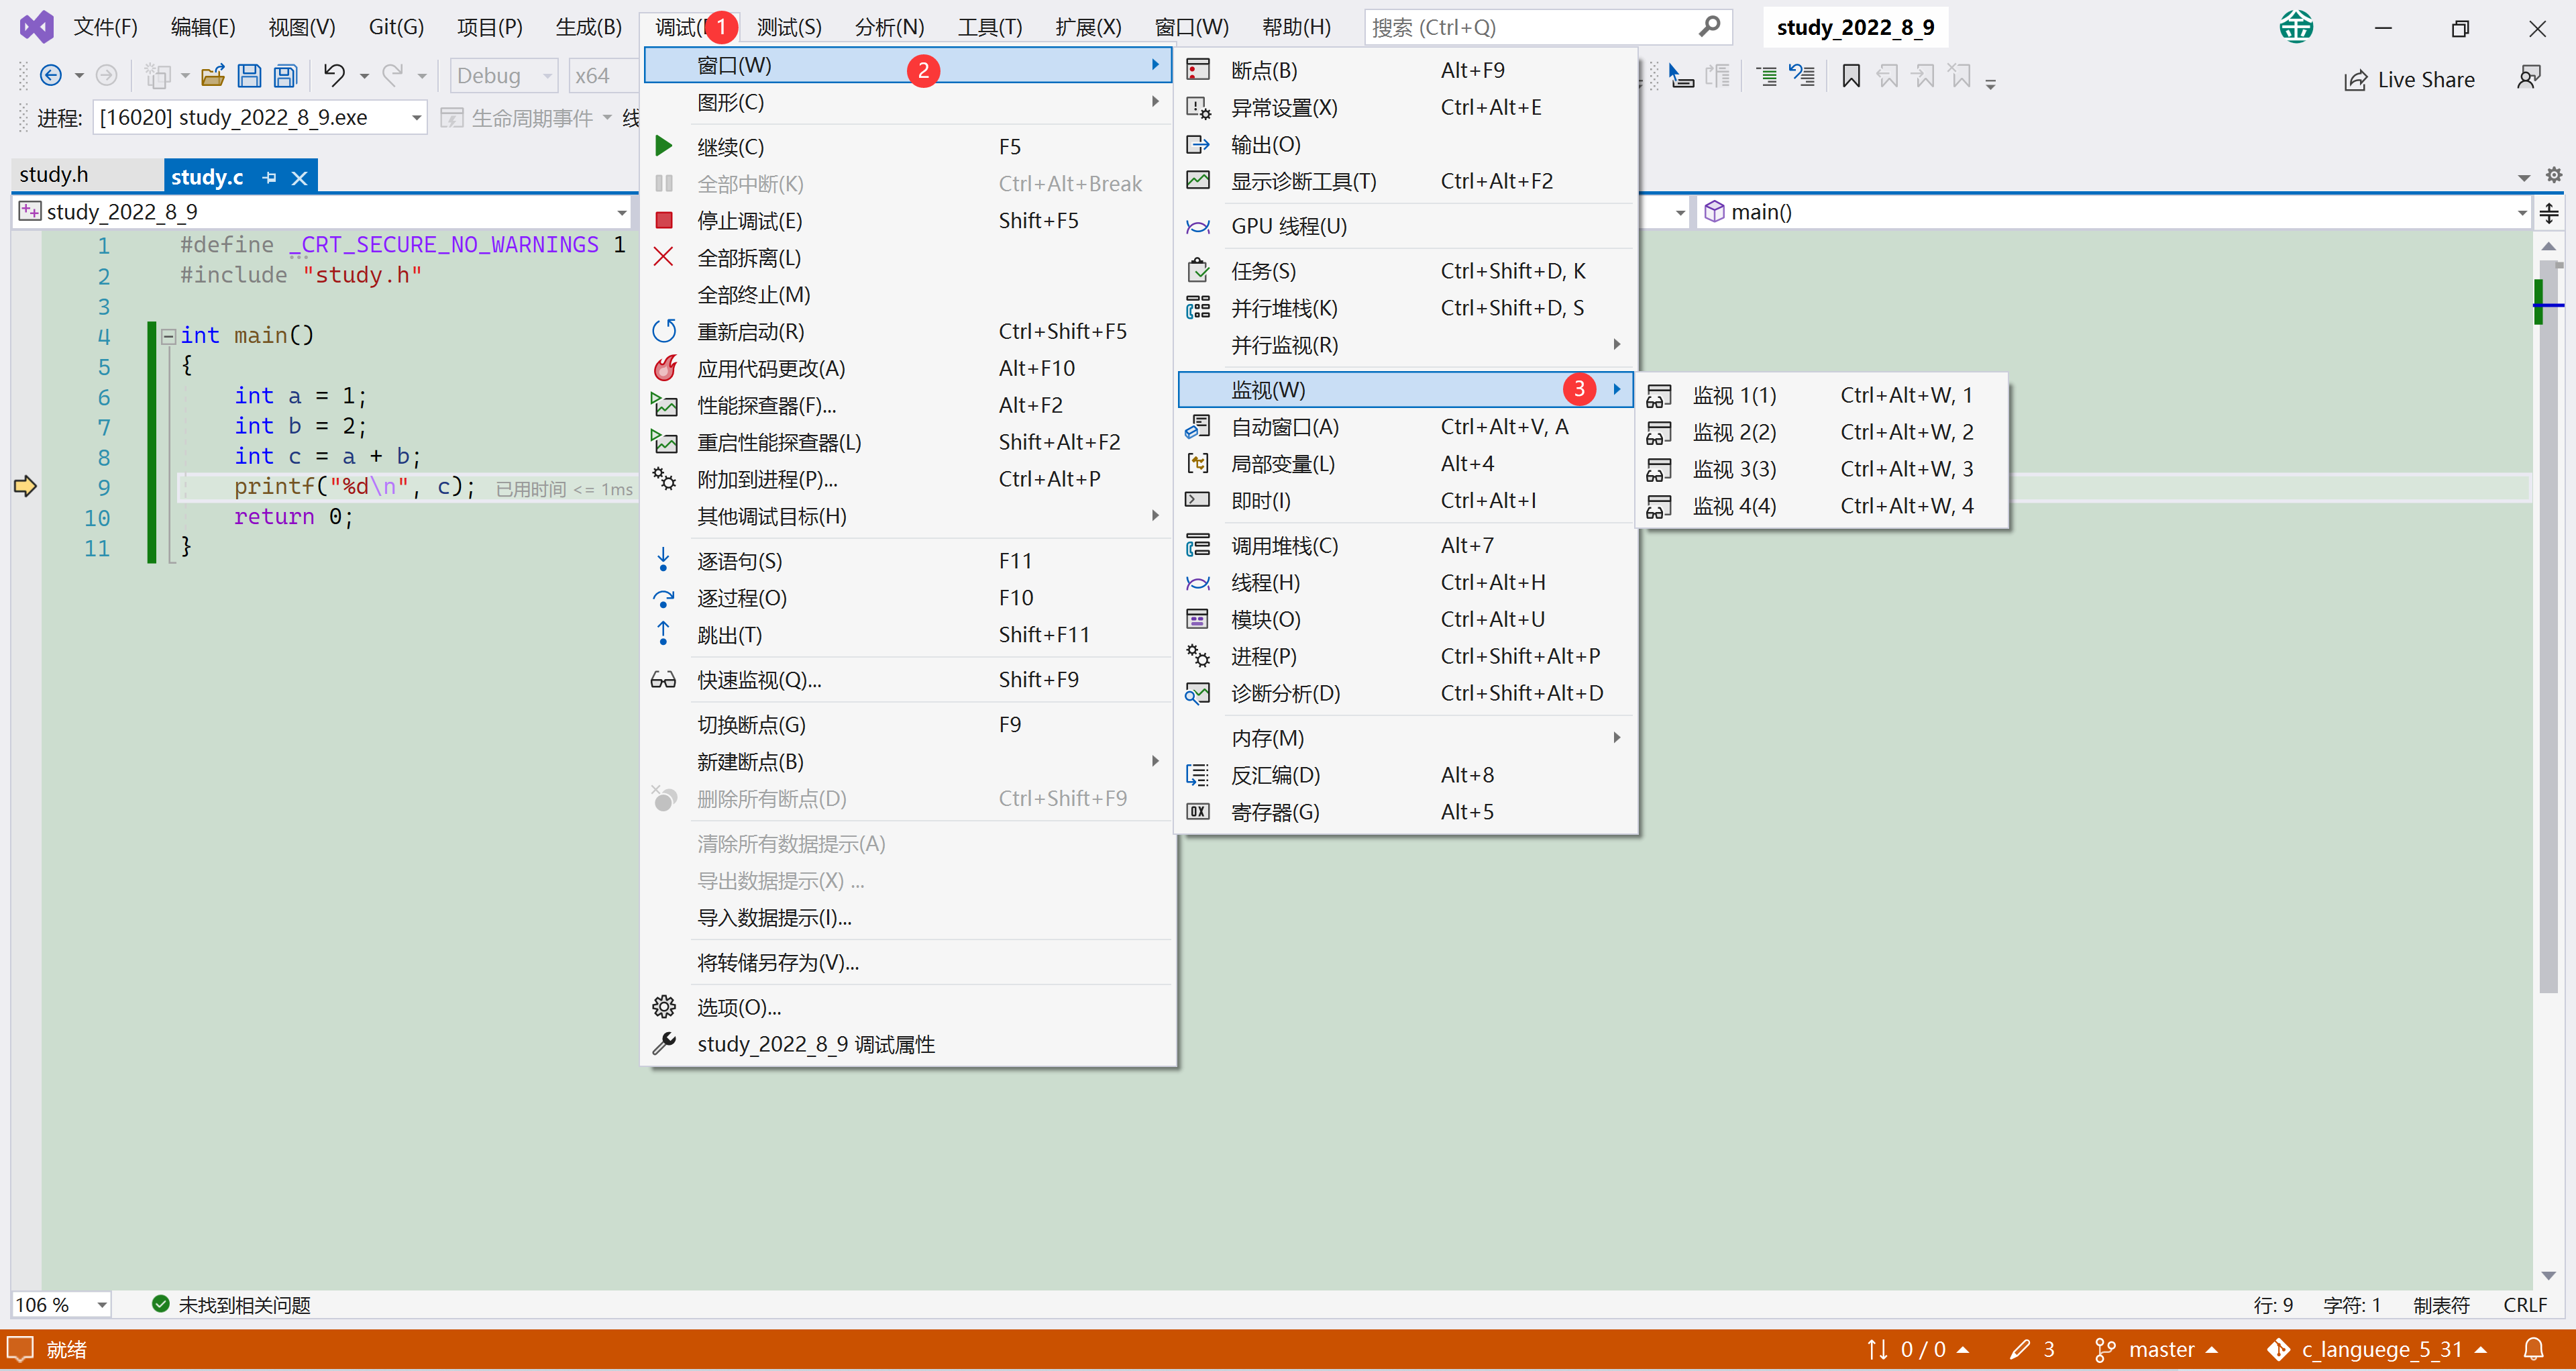The image size is (2576, 1371).
Task: Toggle pin on study.c tab
Action: pos(269,178)
